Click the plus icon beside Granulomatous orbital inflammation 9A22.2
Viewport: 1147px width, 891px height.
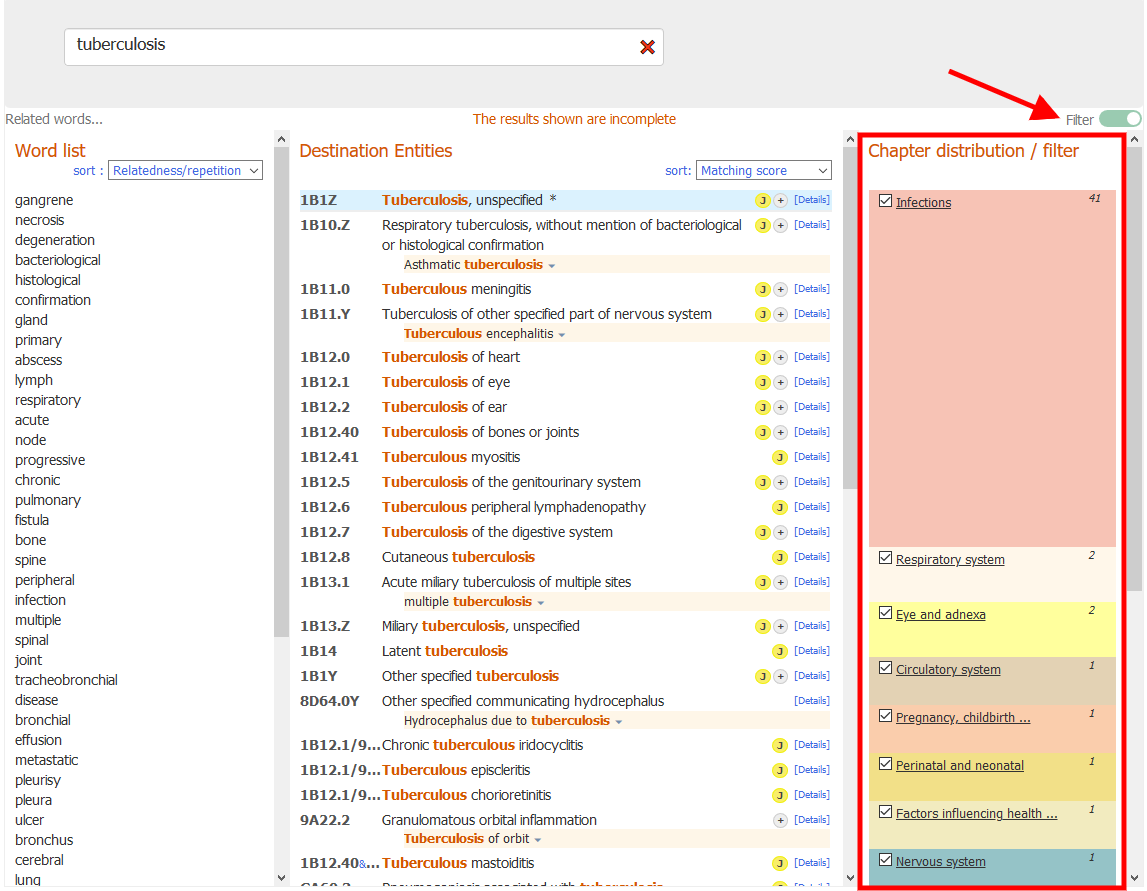pyautogui.click(x=779, y=819)
